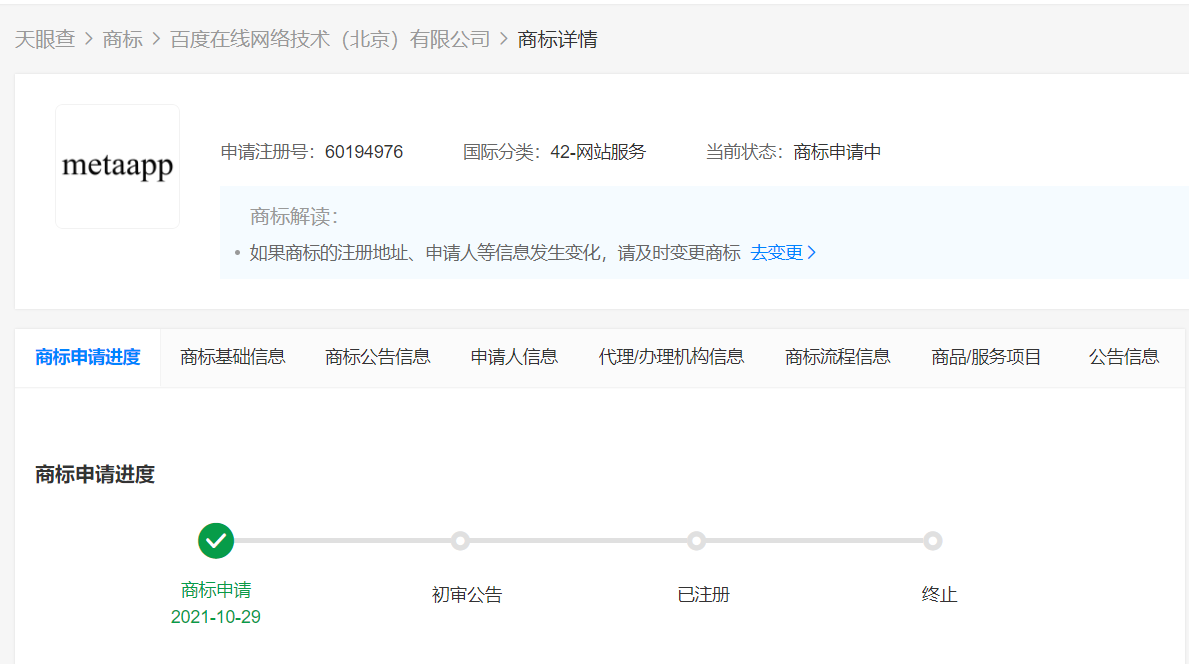Open the metaapp trademark logo thumbnail
This screenshot has width=1189, height=664.
[117, 166]
